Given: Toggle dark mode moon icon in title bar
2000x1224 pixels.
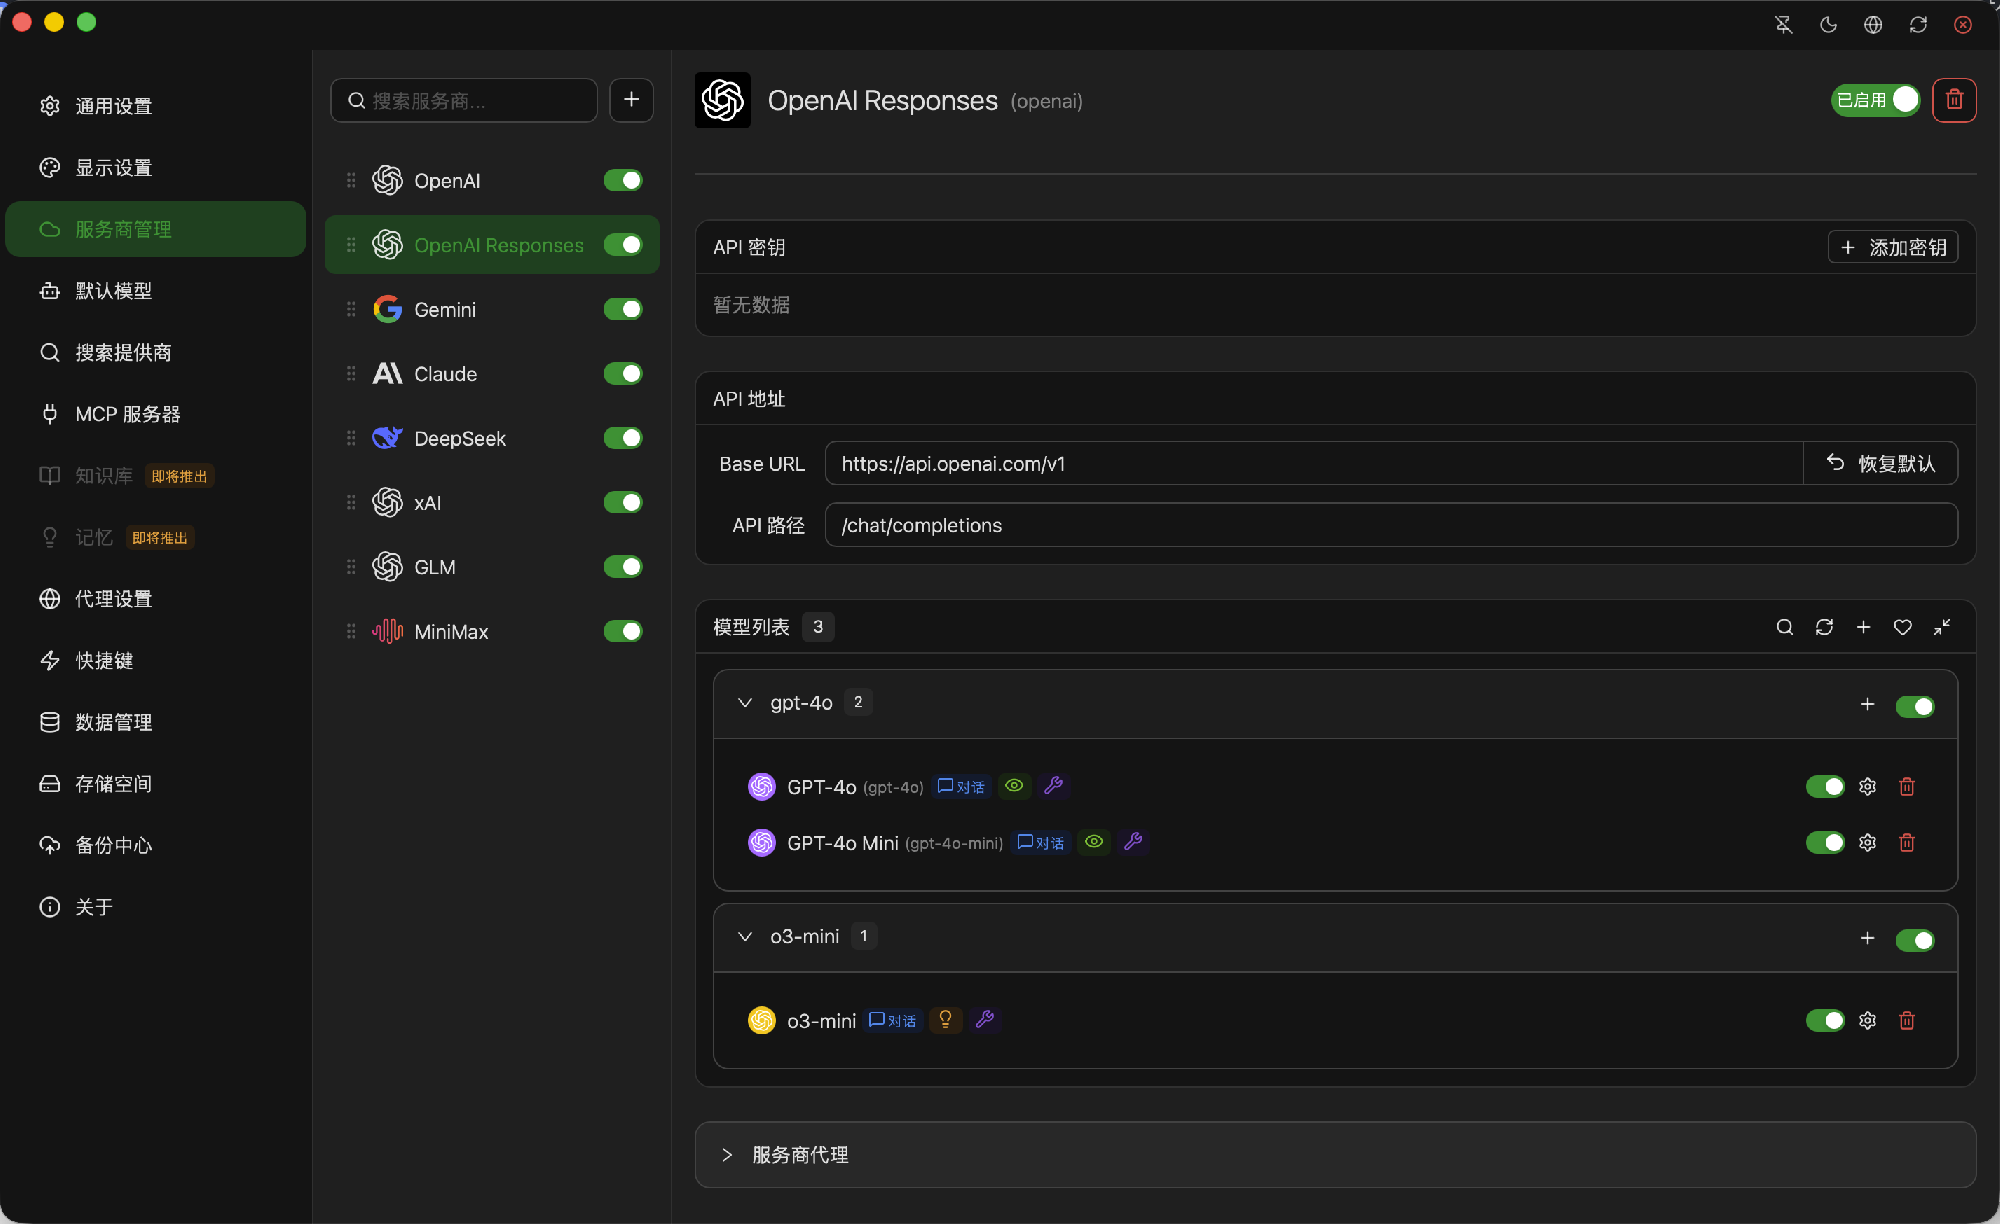Looking at the screenshot, I should click(x=1828, y=24).
